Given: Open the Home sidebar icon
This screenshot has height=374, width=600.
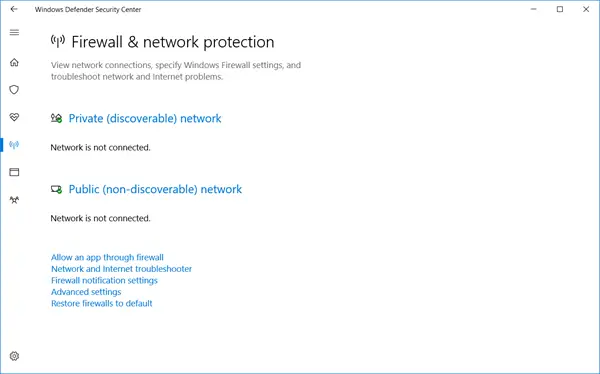Looking at the screenshot, I should coord(14,62).
